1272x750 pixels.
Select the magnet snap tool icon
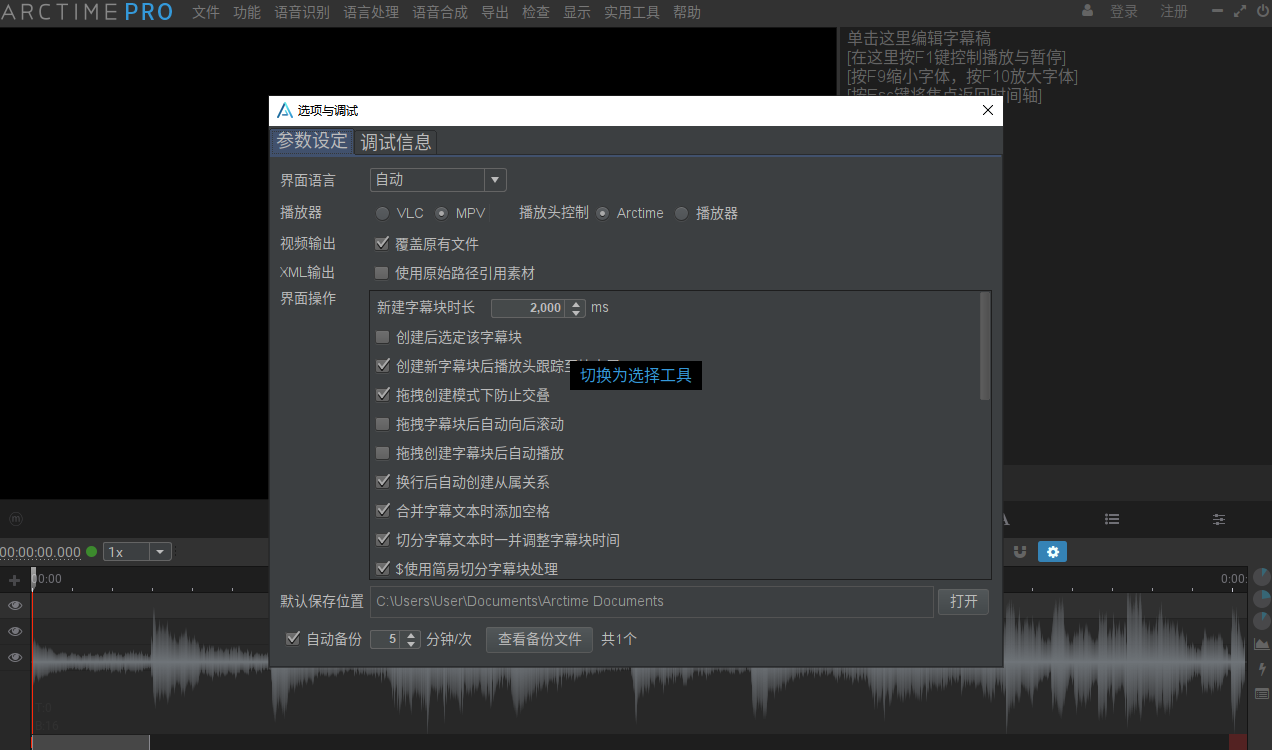click(x=1020, y=551)
